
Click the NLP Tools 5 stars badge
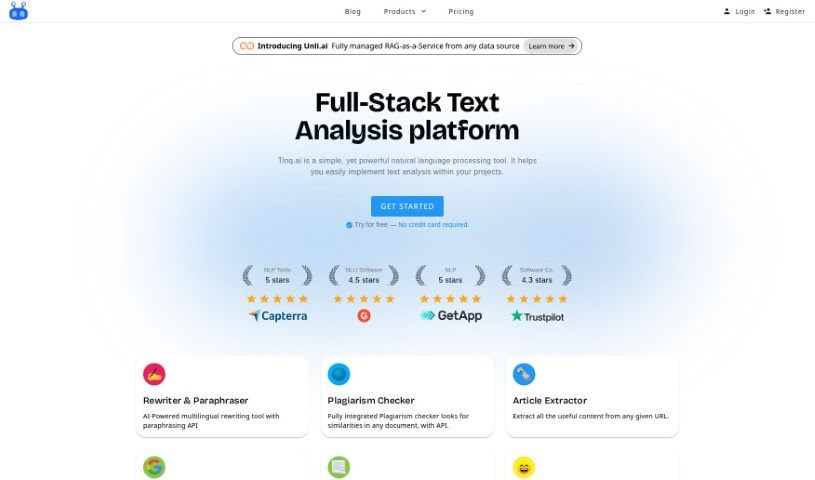pos(277,276)
